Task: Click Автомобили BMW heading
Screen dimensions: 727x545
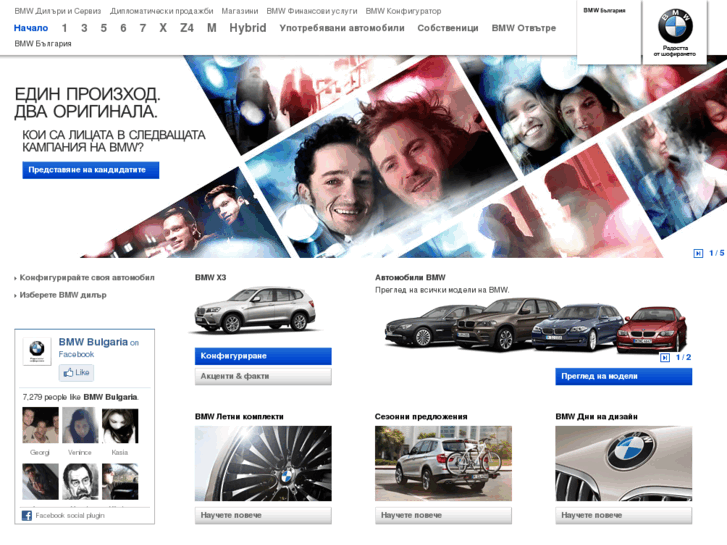Action: (410, 277)
